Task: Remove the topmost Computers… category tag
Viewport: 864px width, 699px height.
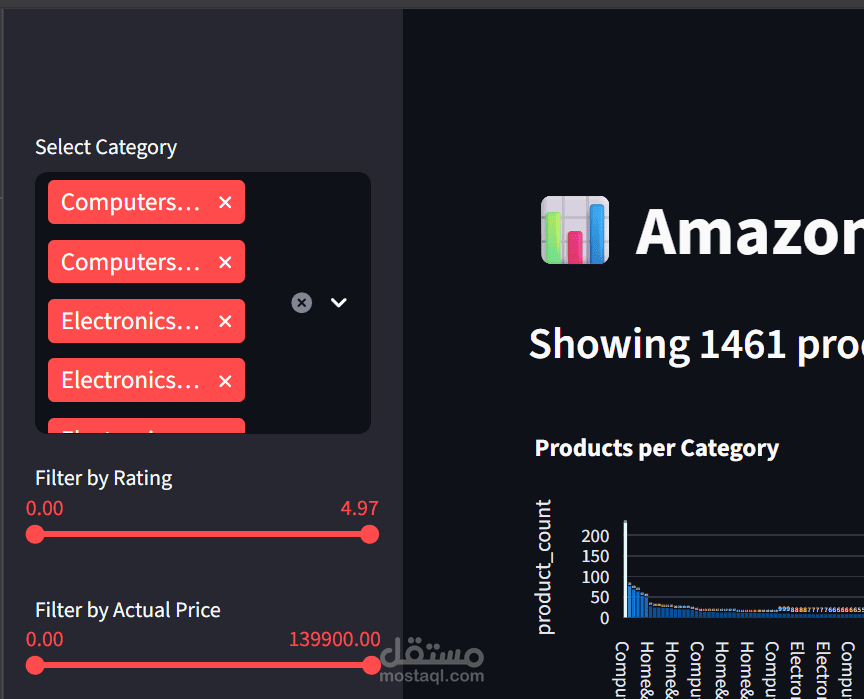Action: coord(225,202)
